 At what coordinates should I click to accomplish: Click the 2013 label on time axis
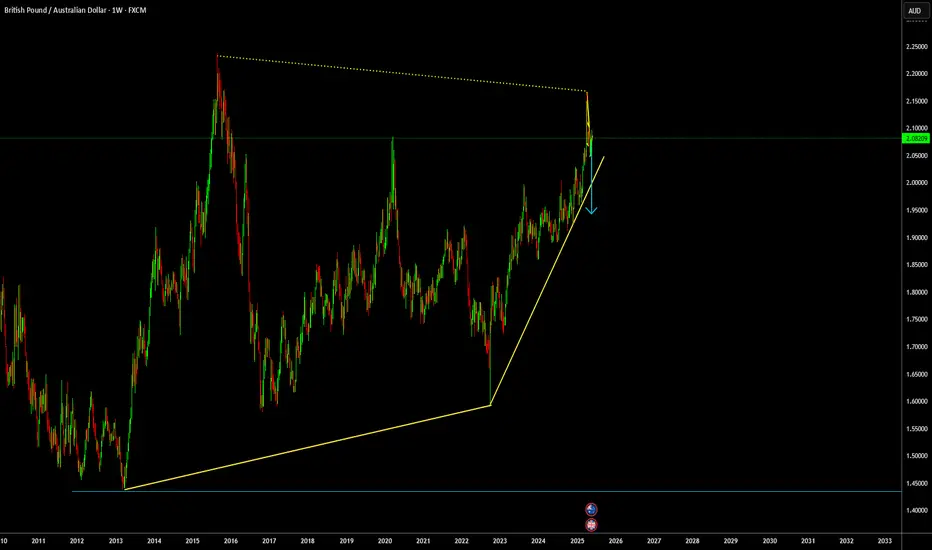coord(116,541)
